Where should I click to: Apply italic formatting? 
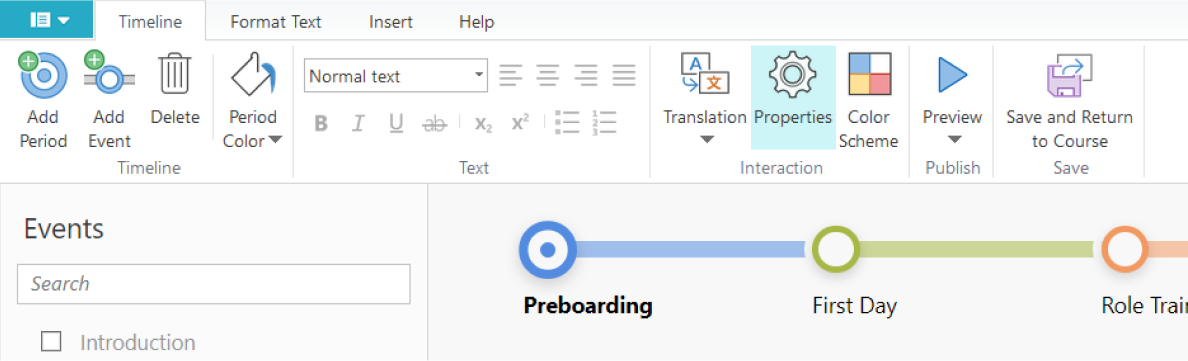coord(358,123)
